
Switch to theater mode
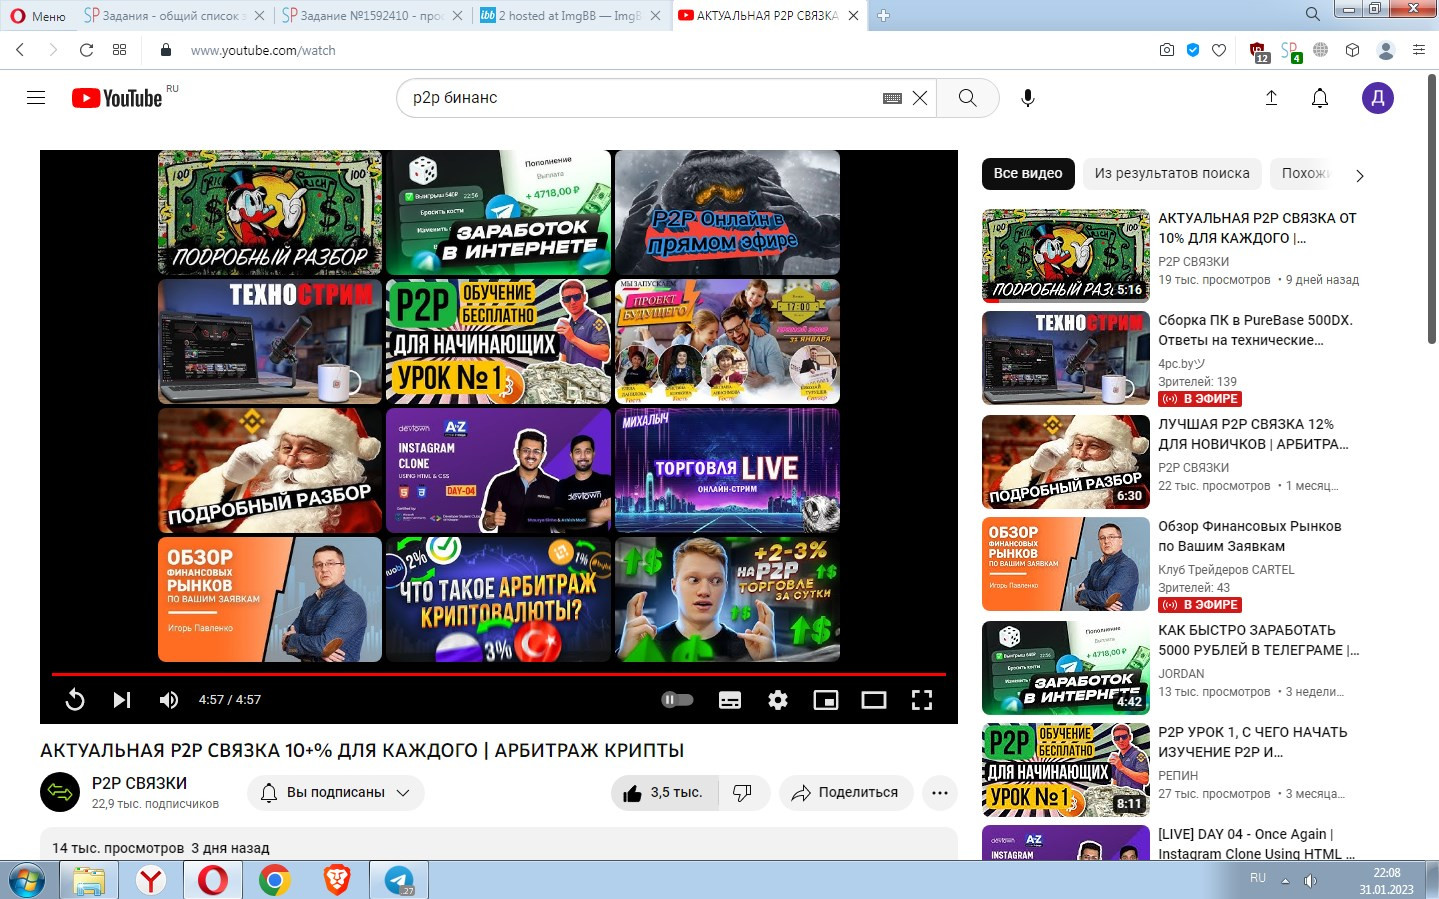pos(874,700)
